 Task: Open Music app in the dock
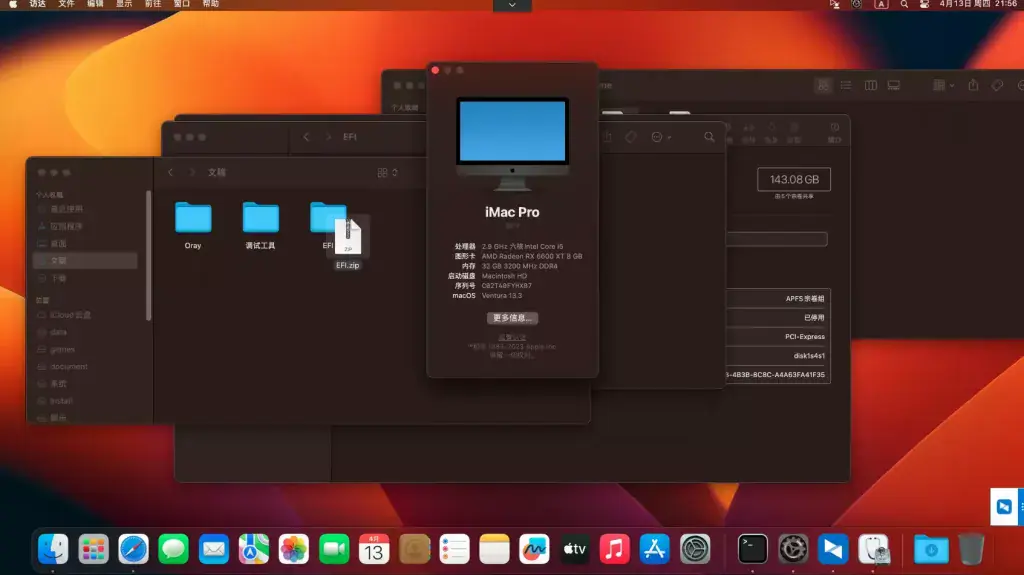point(615,549)
